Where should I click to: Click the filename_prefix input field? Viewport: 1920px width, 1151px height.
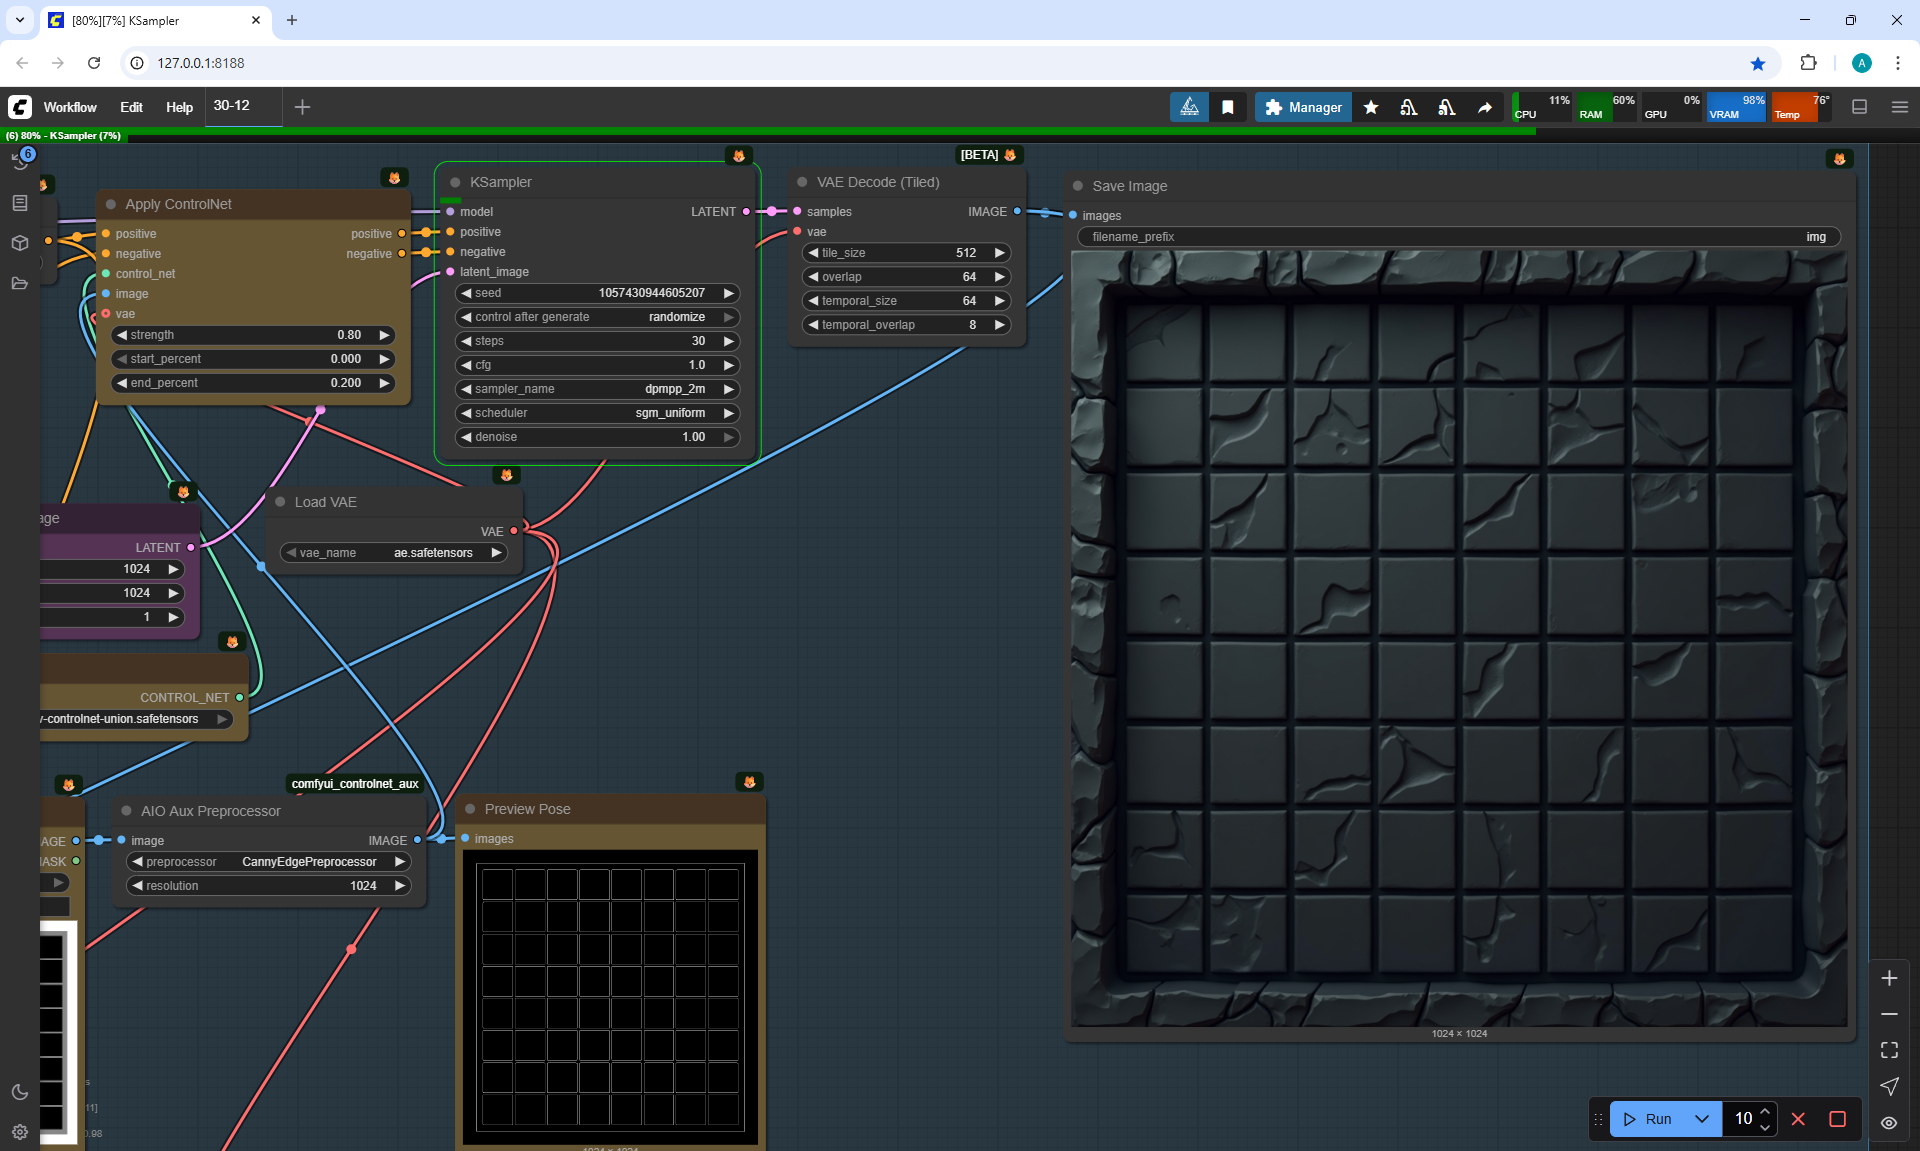(1458, 237)
